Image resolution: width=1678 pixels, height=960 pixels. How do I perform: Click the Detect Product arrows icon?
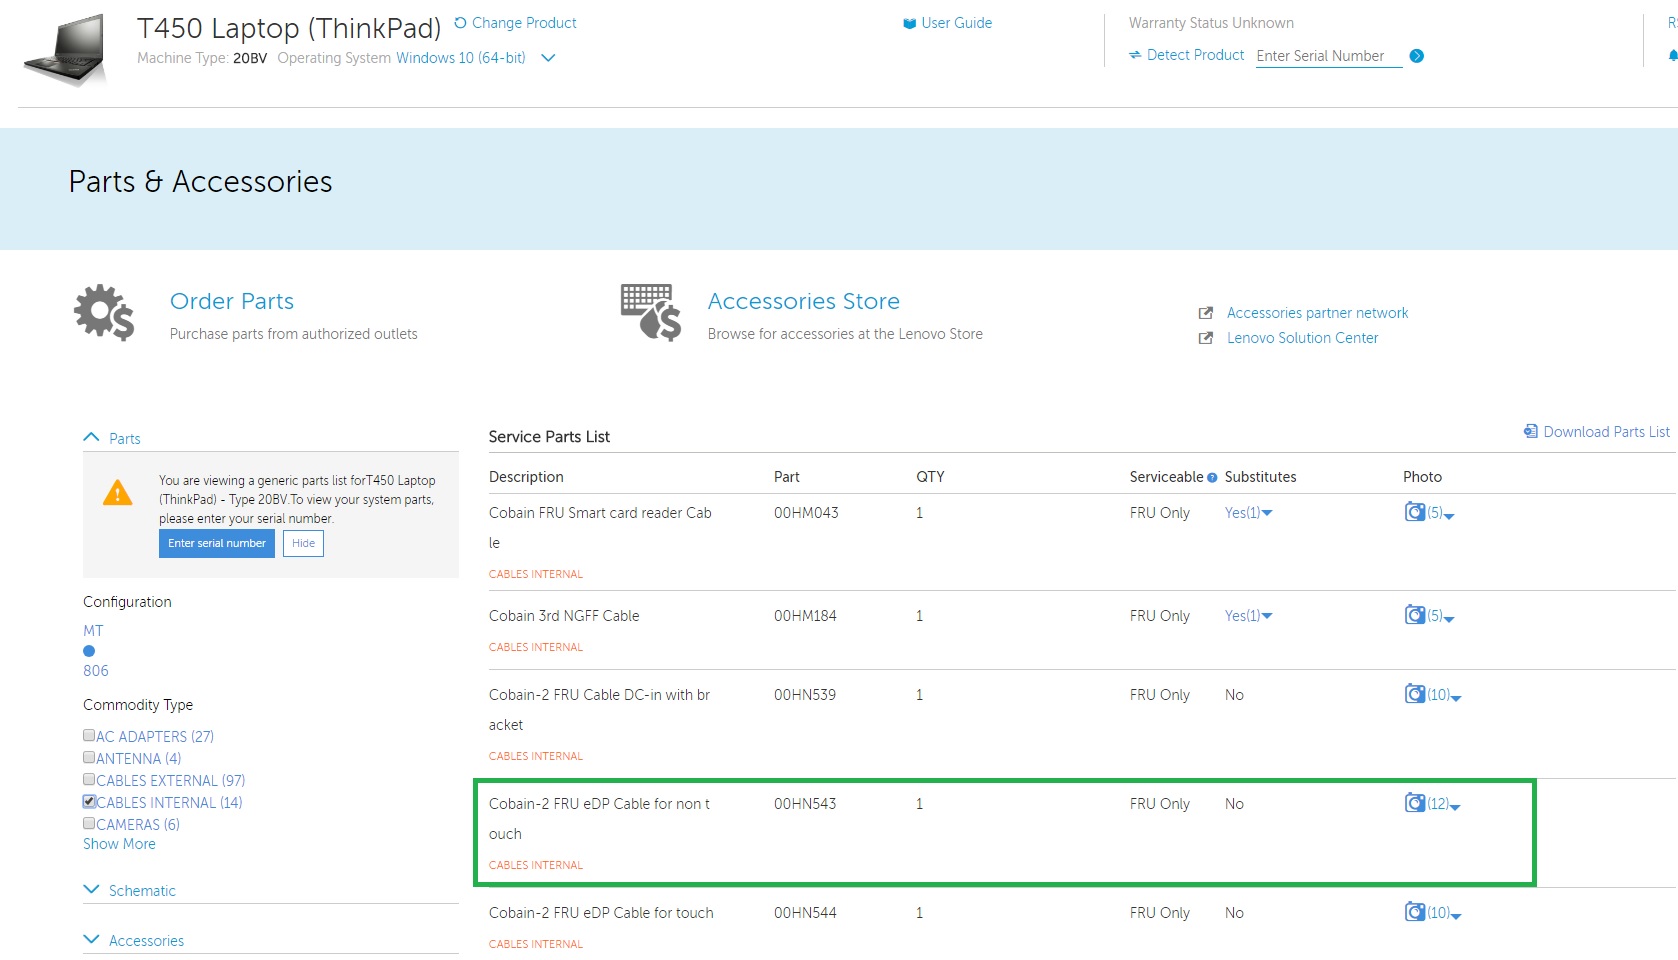[1135, 55]
